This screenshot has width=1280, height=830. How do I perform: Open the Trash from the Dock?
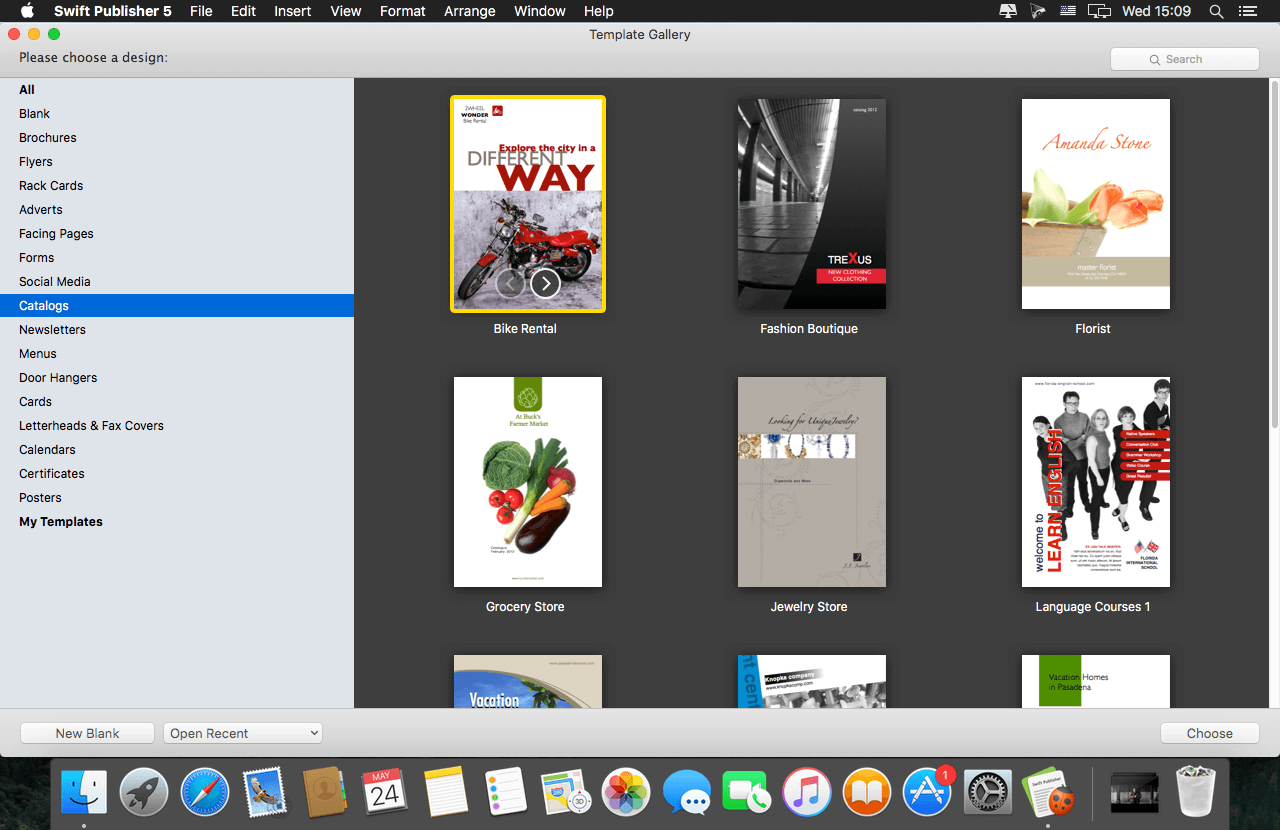pos(1196,791)
